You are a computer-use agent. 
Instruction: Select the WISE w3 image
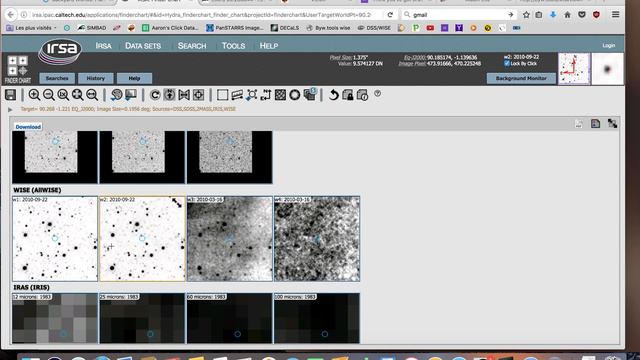click(229, 239)
